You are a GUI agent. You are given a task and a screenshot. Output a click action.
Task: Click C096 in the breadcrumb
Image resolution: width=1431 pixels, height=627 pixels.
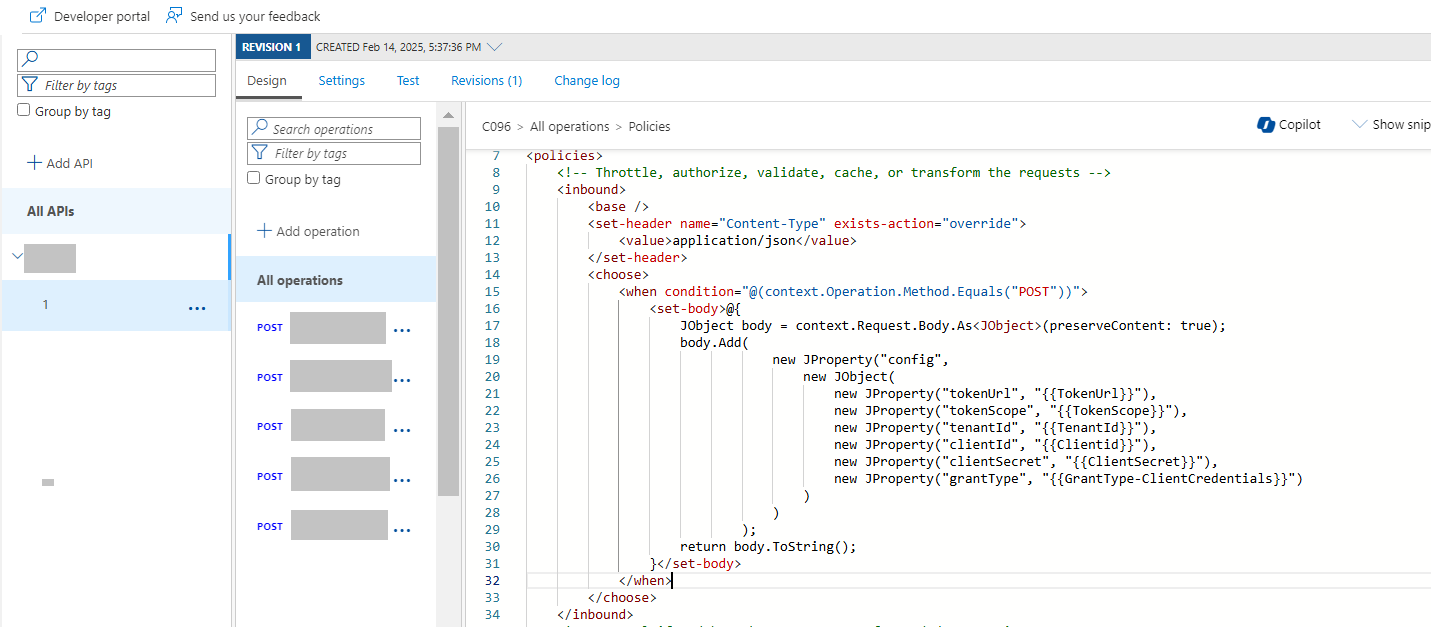coord(496,127)
